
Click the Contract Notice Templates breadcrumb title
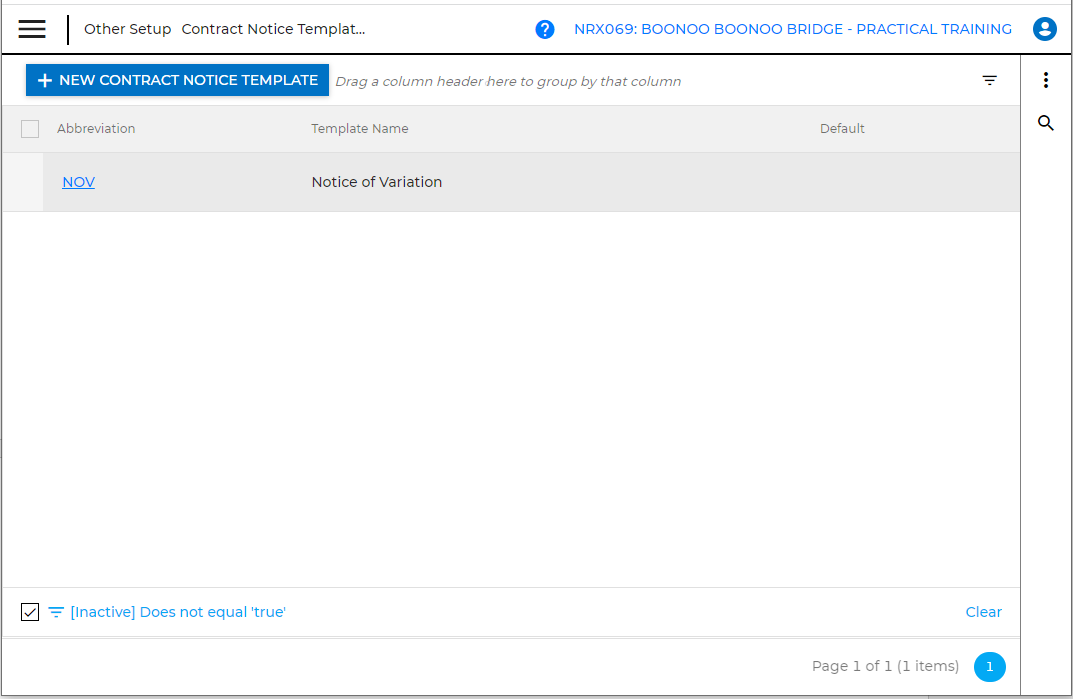pos(273,29)
